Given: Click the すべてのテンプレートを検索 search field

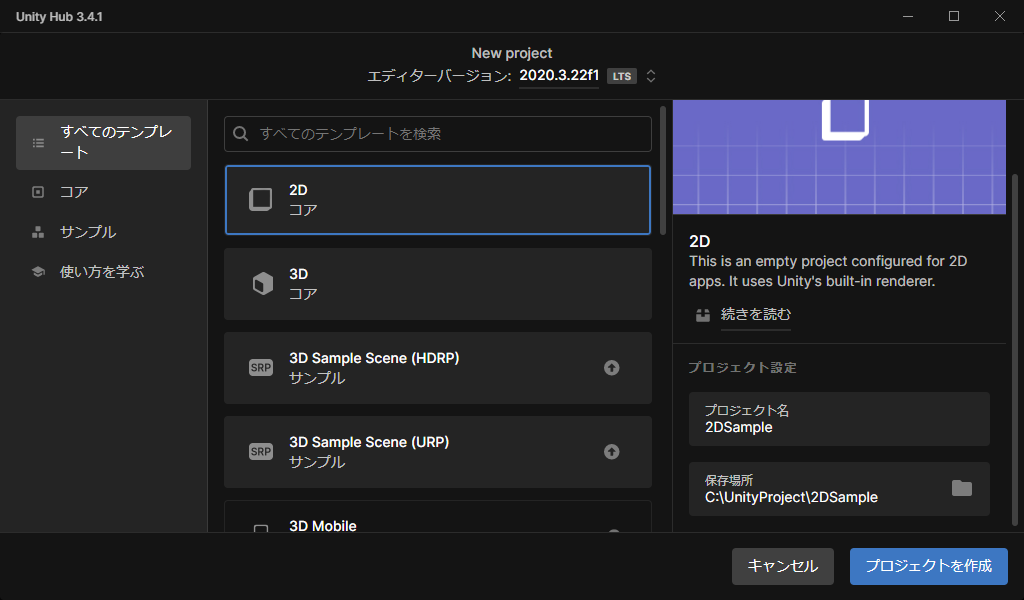Looking at the screenshot, I should [438, 134].
